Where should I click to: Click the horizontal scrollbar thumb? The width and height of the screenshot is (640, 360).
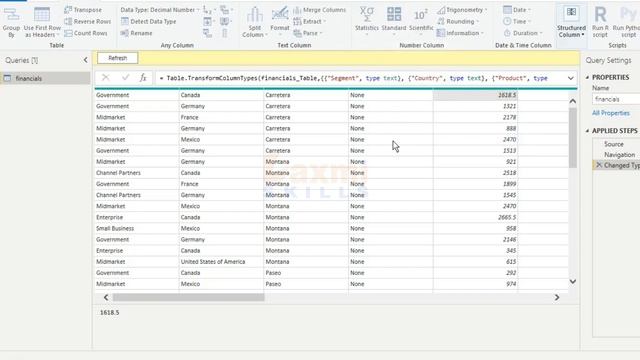[x=189, y=298]
